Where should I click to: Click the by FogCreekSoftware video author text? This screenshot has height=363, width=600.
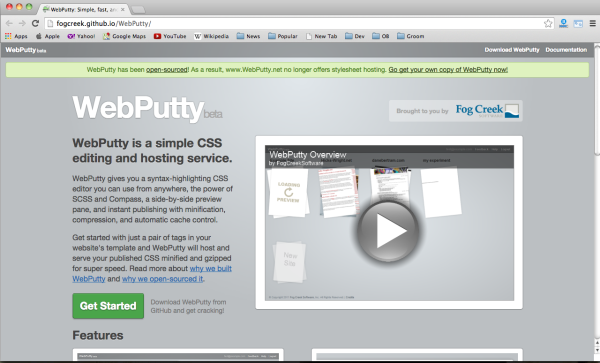coord(296,163)
